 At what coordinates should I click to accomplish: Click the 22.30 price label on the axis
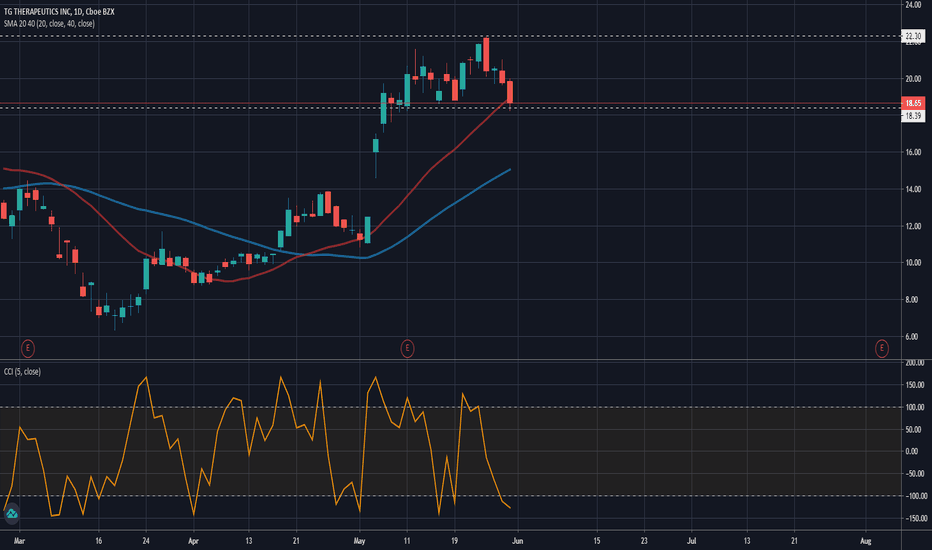[913, 36]
